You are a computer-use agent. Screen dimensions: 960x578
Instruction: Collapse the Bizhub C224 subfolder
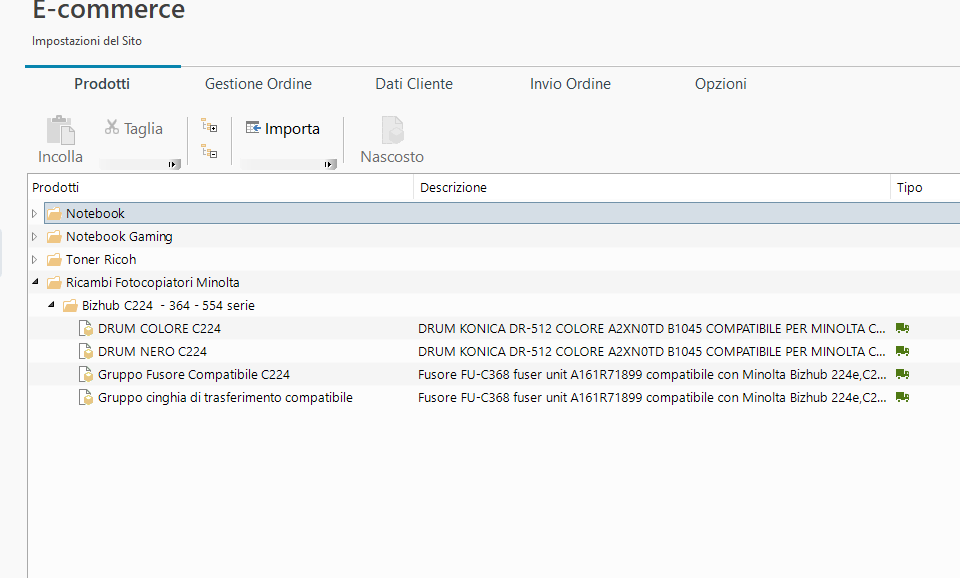[51, 306]
